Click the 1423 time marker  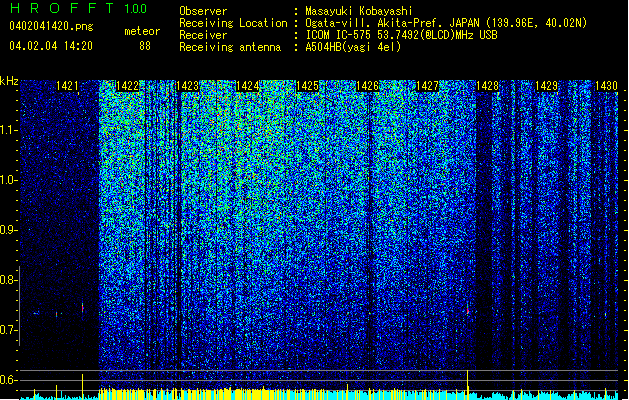click(x=187, y=86)
